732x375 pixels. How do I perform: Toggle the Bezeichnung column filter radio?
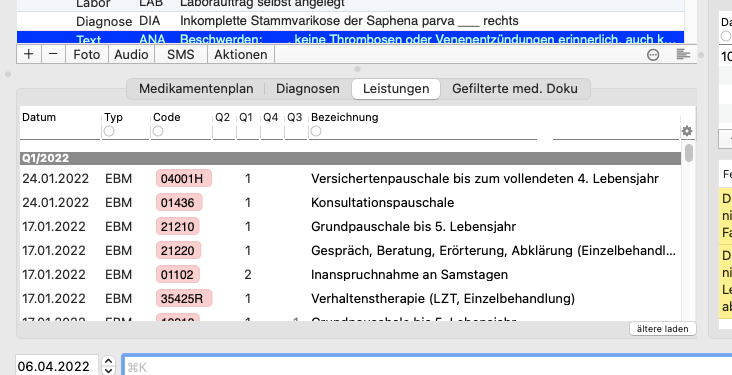pyautogui.click(x=316, y=131)
